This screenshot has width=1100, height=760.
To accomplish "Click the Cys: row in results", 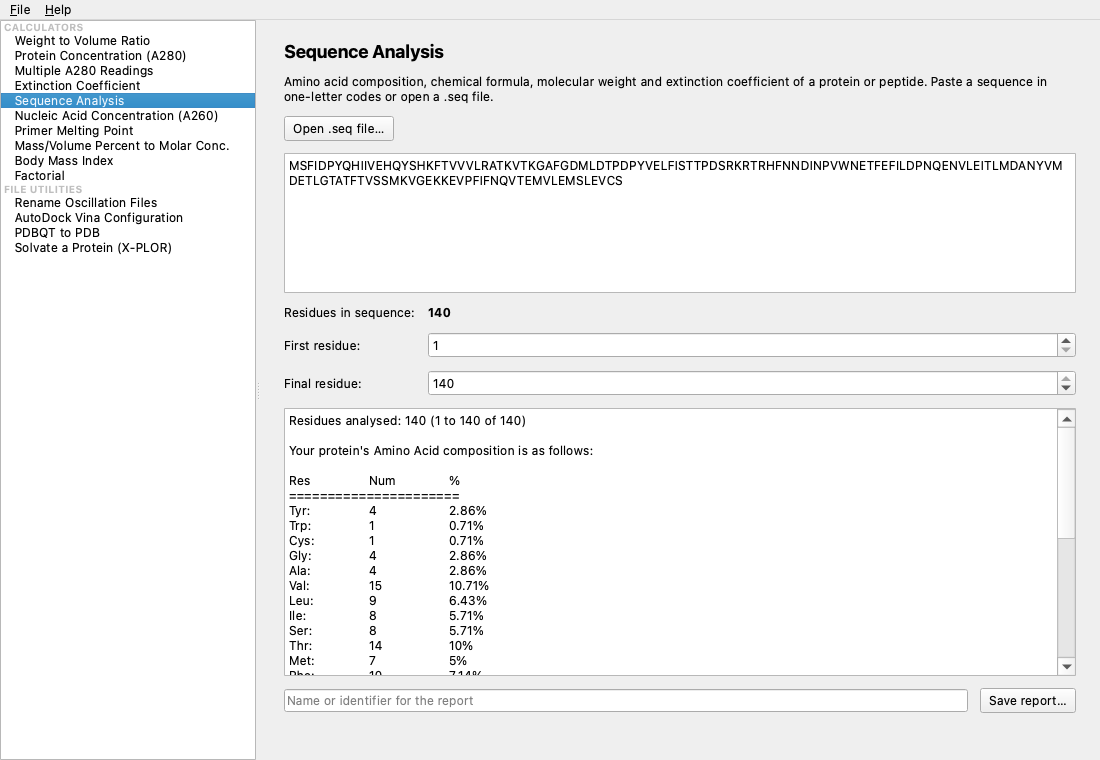I will (386, 541).
